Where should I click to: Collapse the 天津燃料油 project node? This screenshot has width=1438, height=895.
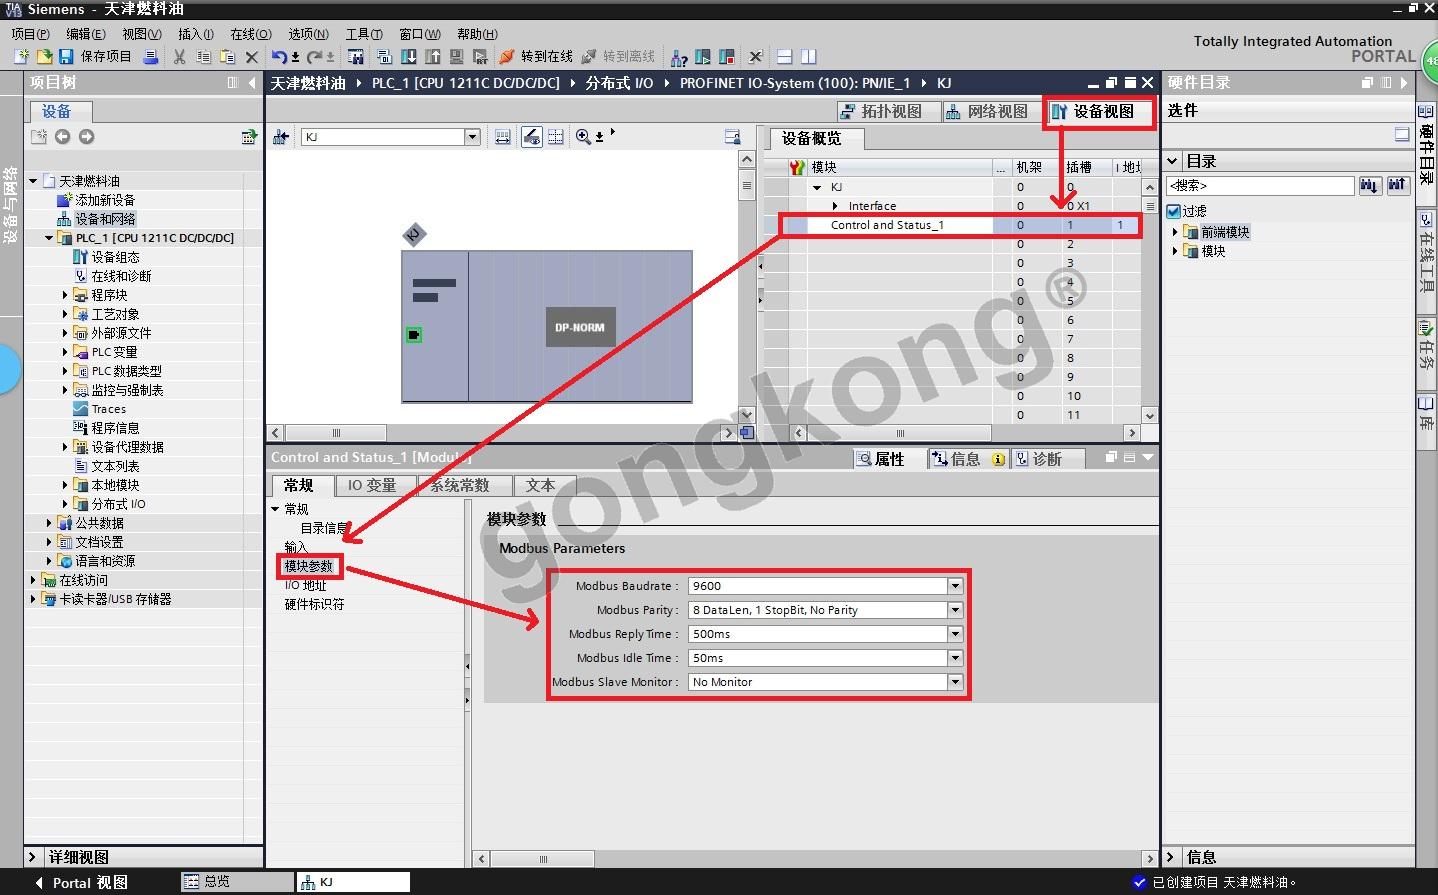pos(34,181)
